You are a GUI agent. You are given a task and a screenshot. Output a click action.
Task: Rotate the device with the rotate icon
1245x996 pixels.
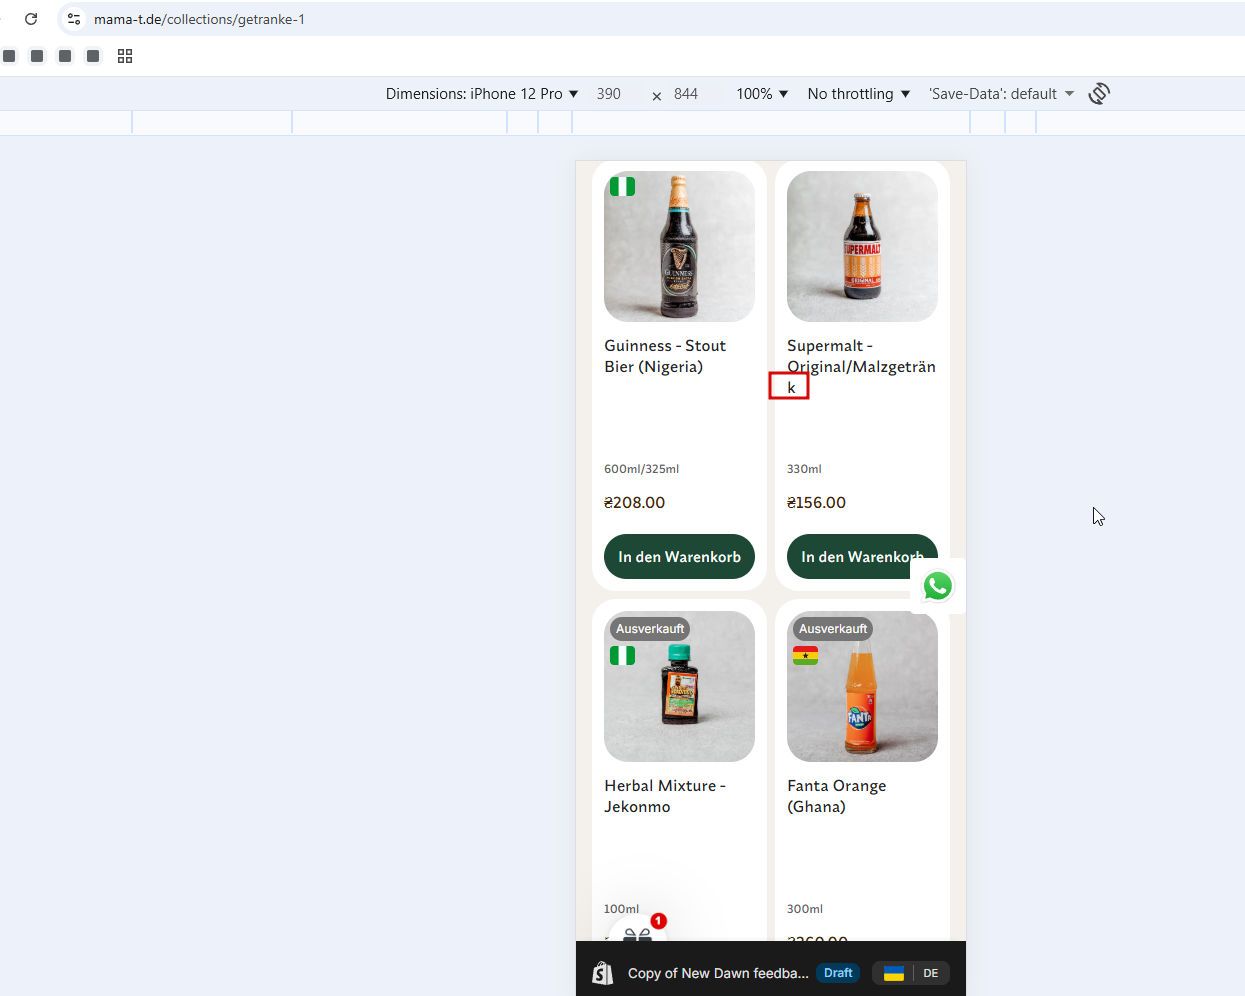(1099, 94)
